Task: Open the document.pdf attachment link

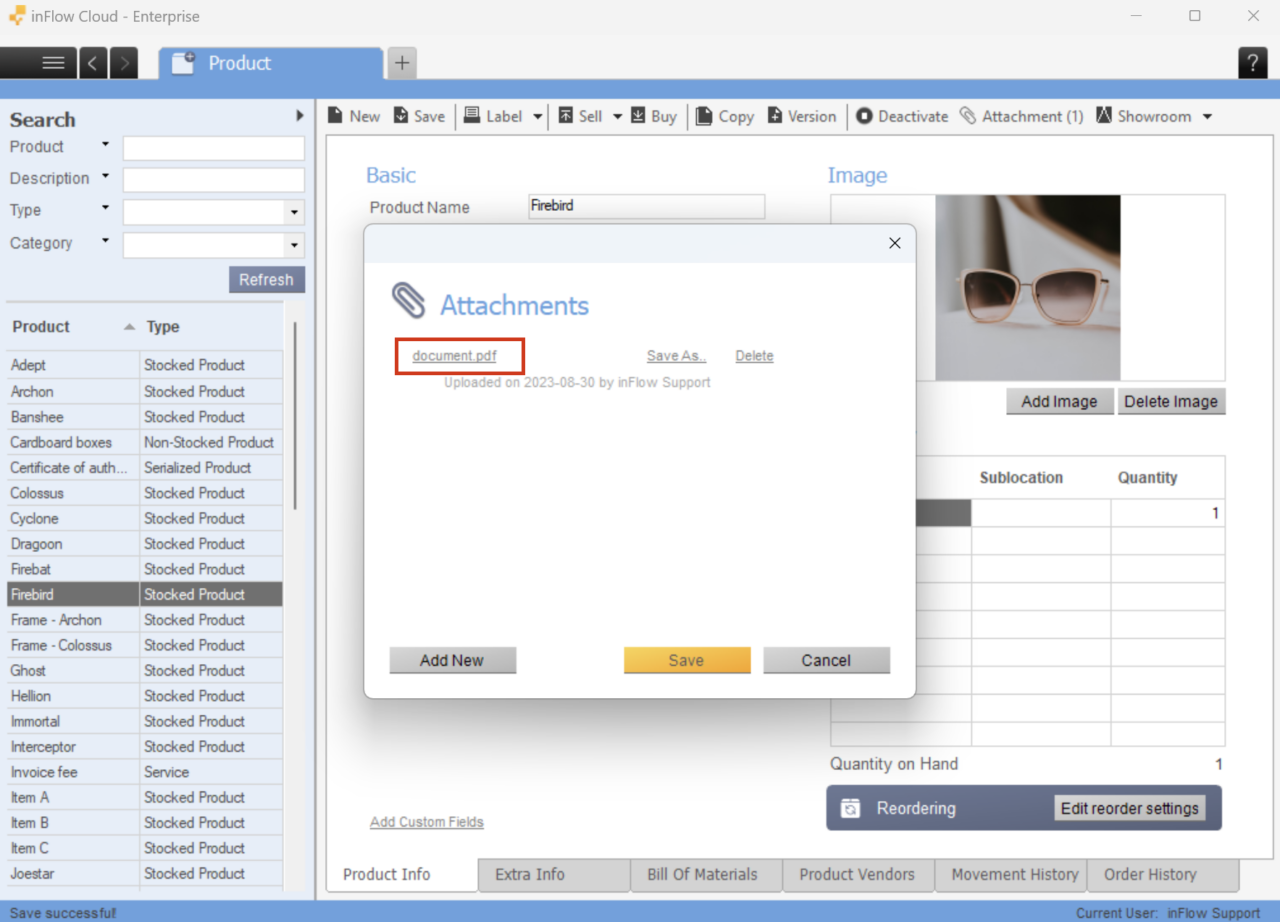Action: [458, 355]
